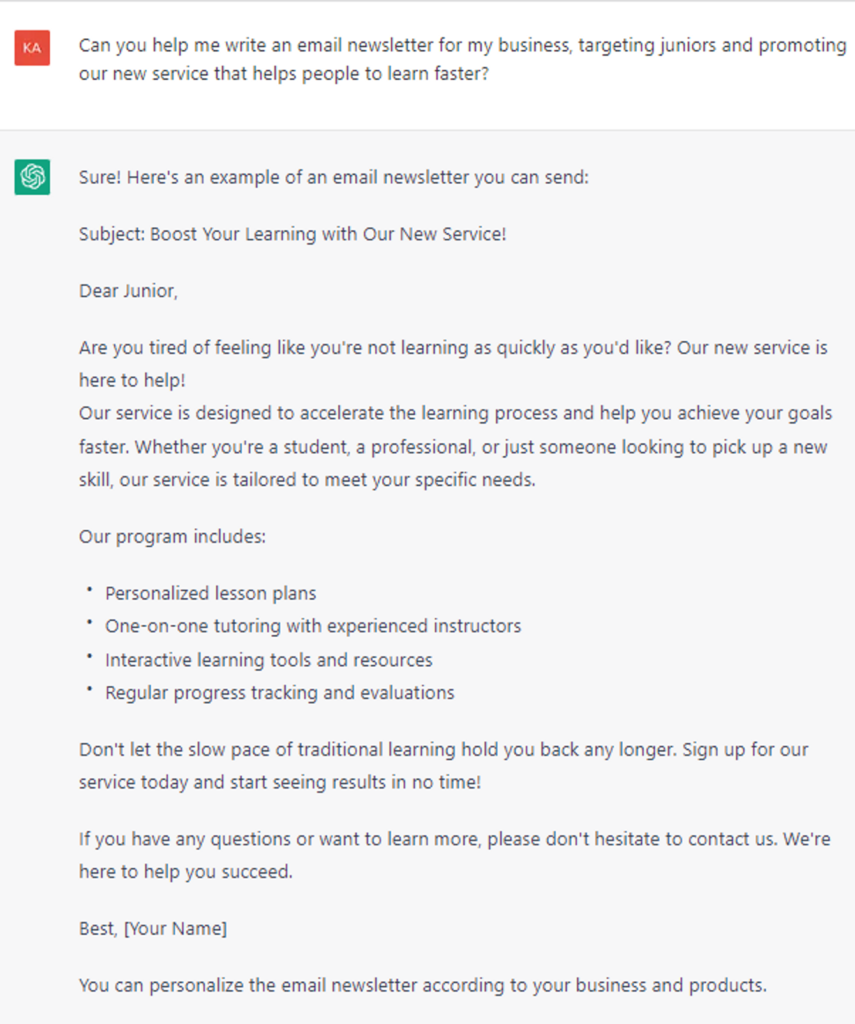Click the 'Sure! Here's an example' line
This screenshot has width=855, height=1024.
coord(334,178)
